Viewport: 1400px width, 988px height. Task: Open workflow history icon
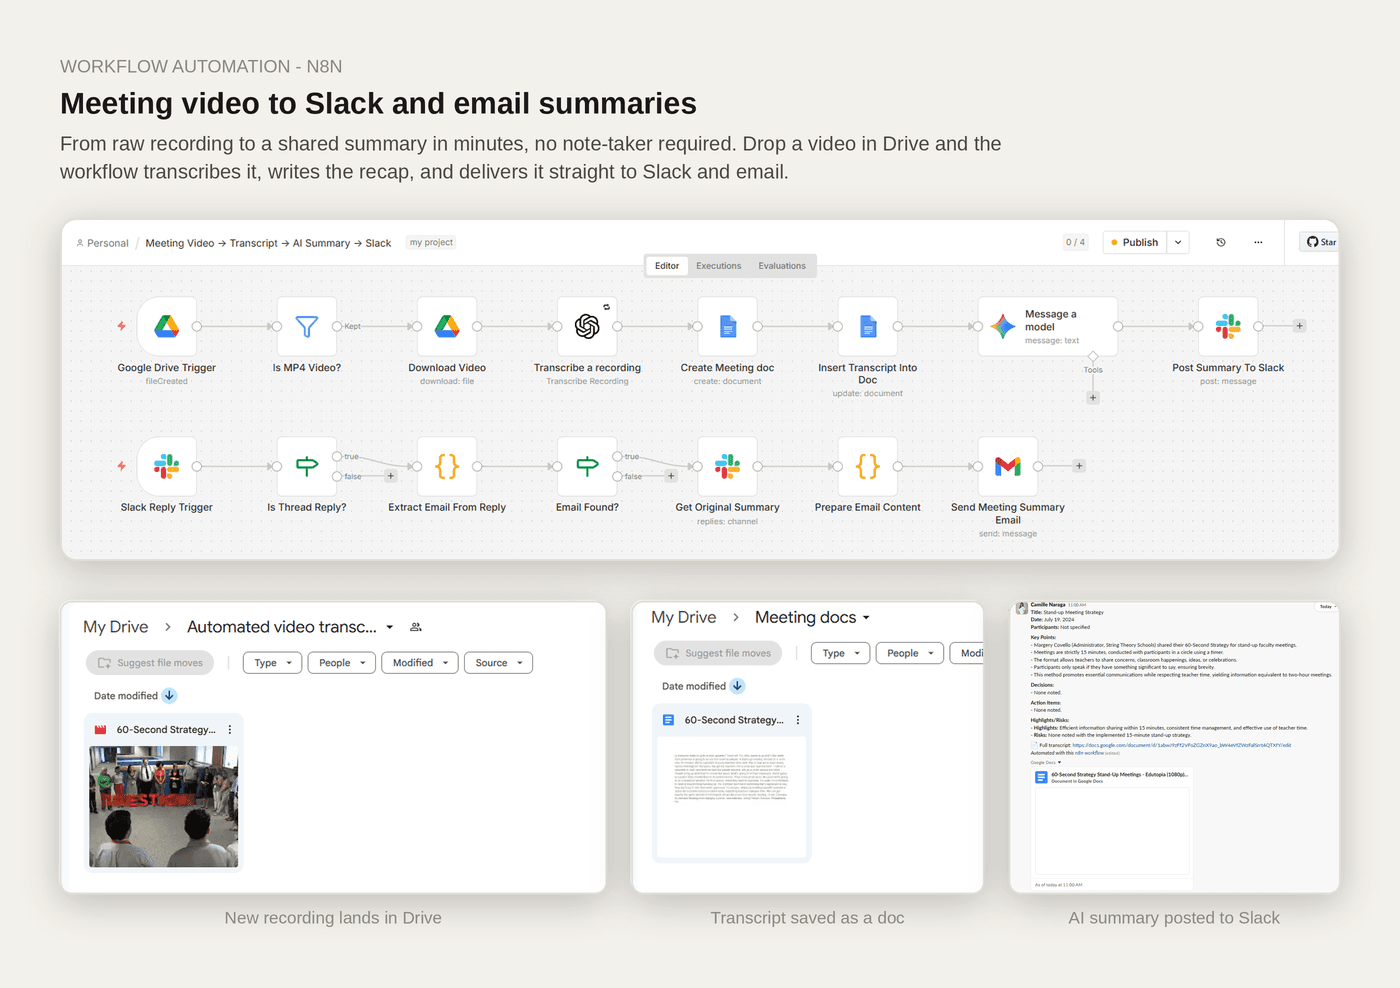click(x=1221, y=242)
